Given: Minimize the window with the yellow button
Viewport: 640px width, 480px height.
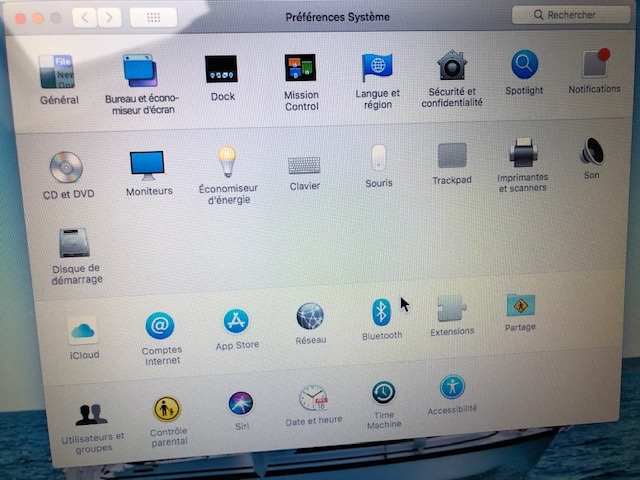Looking at the screenshot, I should (38, 18).
